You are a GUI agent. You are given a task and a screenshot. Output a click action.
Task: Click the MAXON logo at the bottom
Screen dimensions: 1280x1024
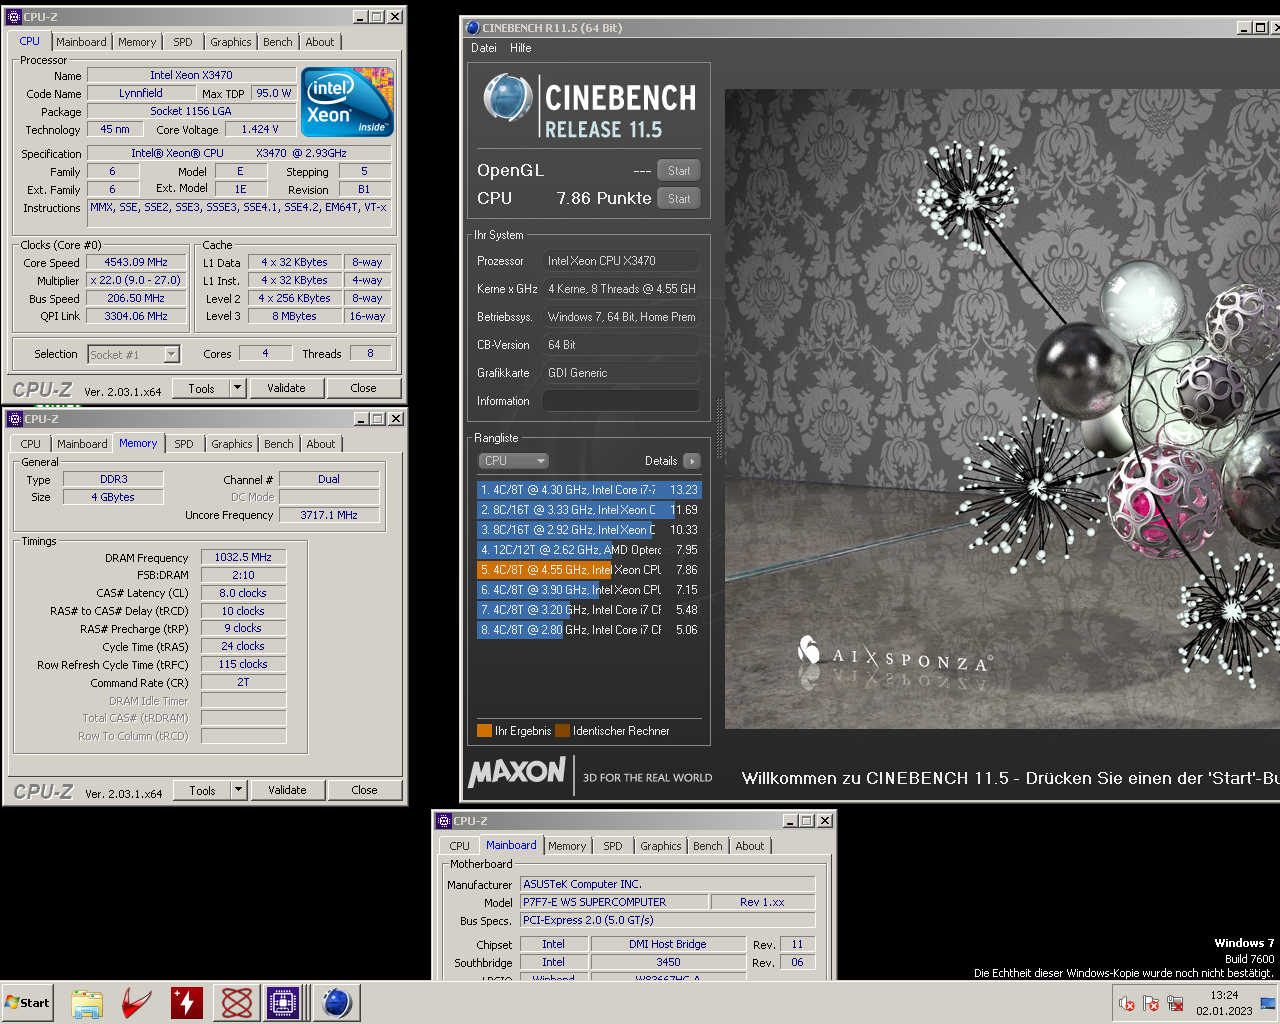(x=517, y=772)
